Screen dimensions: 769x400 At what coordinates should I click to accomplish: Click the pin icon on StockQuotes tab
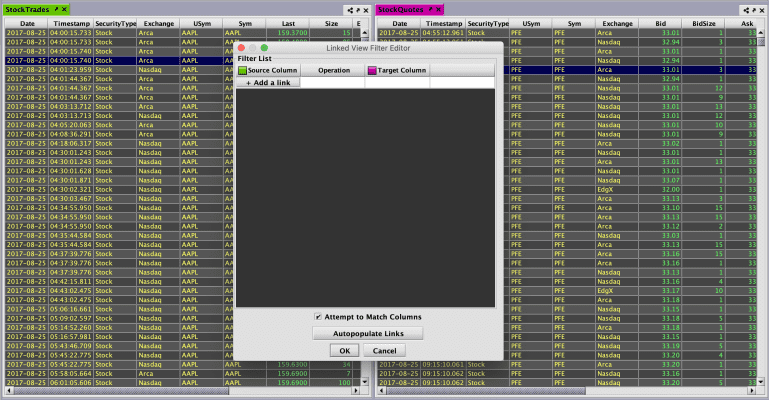(431, 8)
